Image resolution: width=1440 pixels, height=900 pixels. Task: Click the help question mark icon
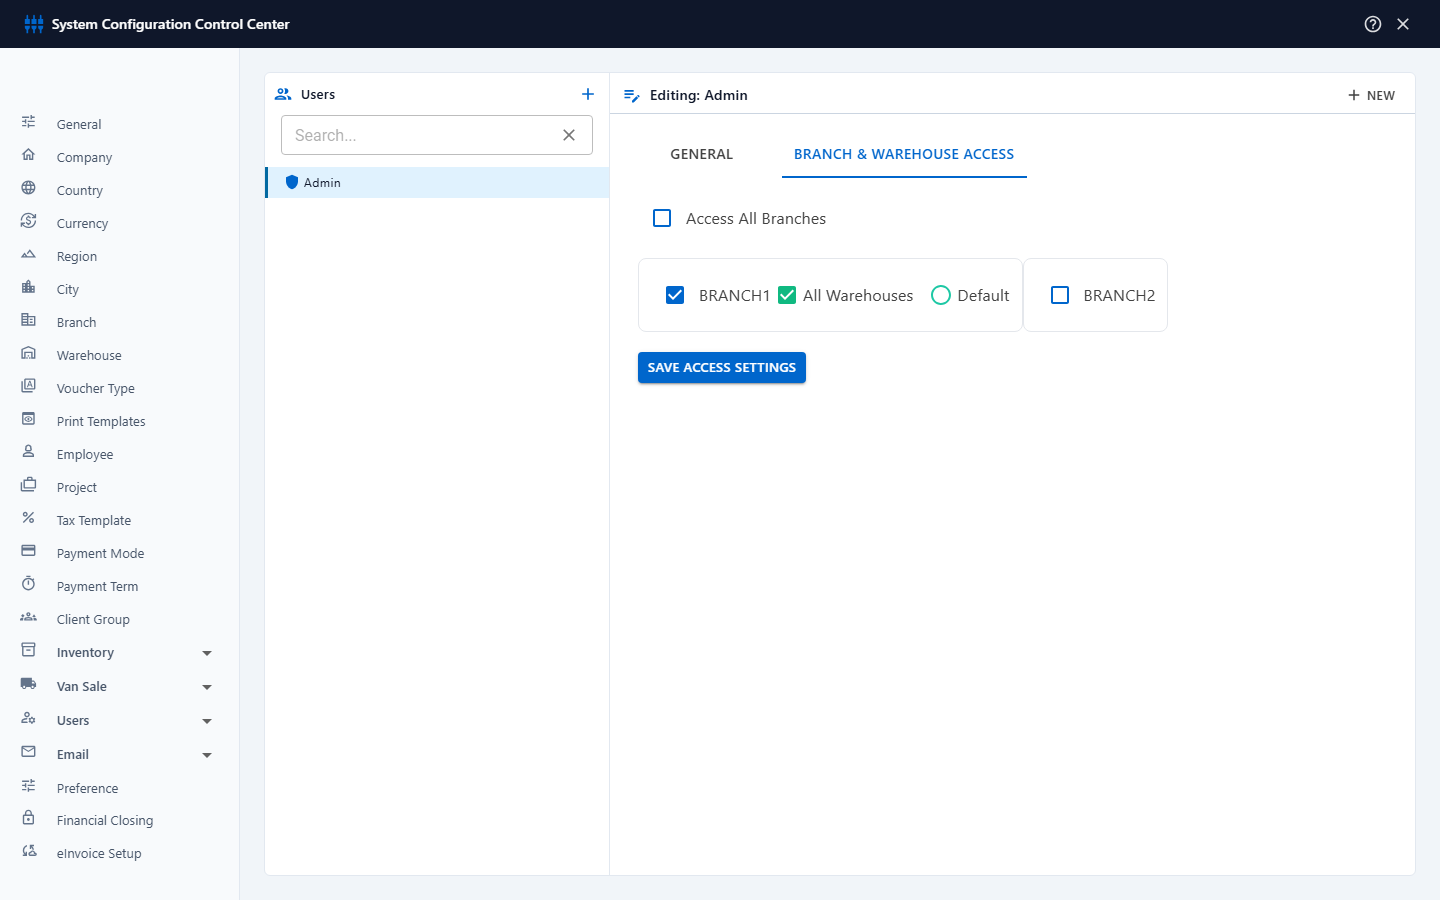[x=1373, y=24]
